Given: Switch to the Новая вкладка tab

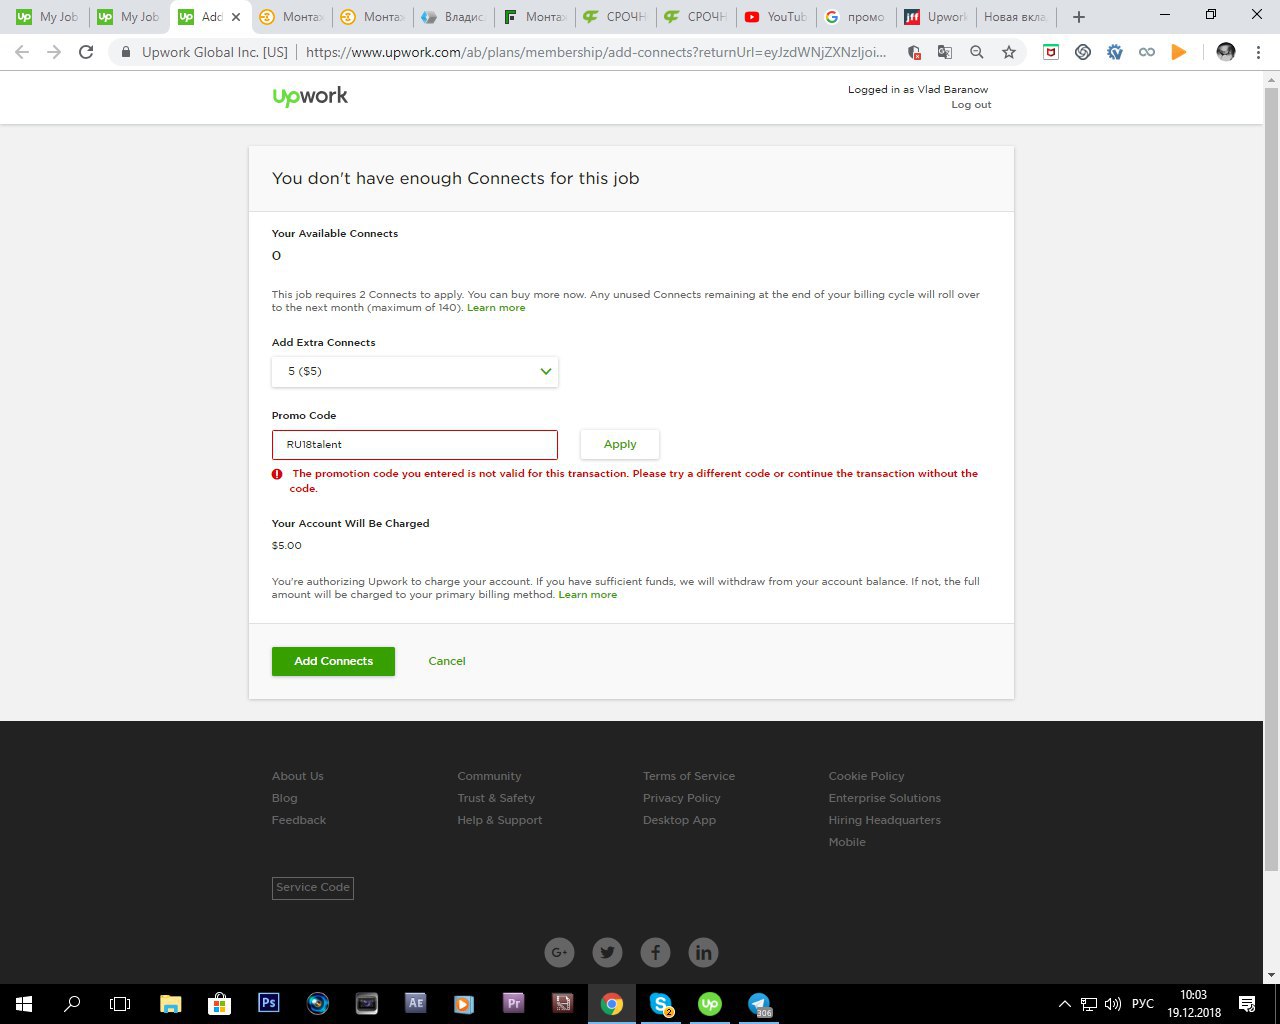Looking at the screenshot, I should [x=1015, y=17].
